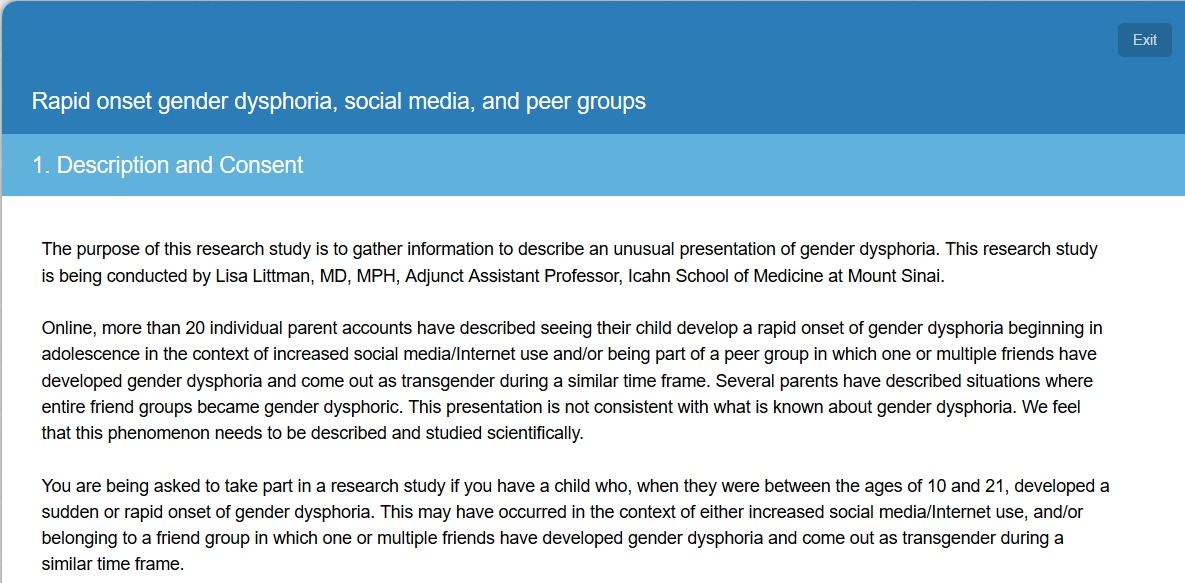1185x583 pixels.
Task: Select the "1. Description and Consent" section header
Action: pyautogui.click(x=167, y=165)
